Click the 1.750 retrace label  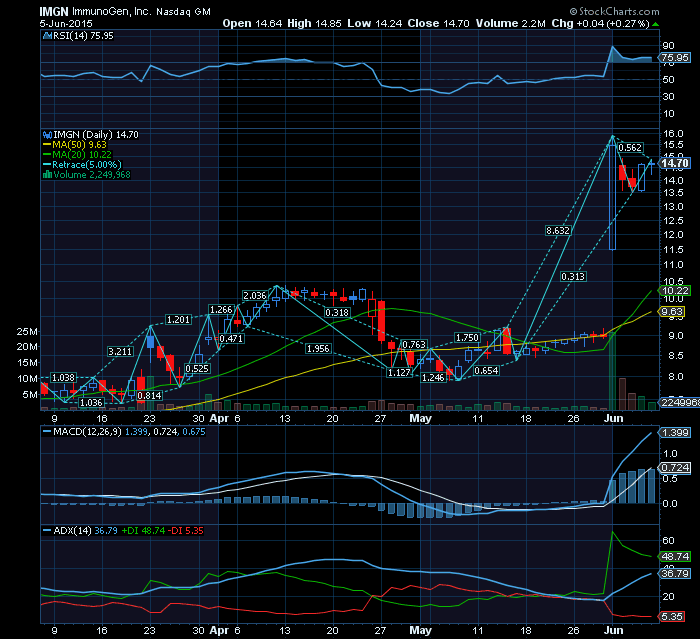[x=467, y=338]
